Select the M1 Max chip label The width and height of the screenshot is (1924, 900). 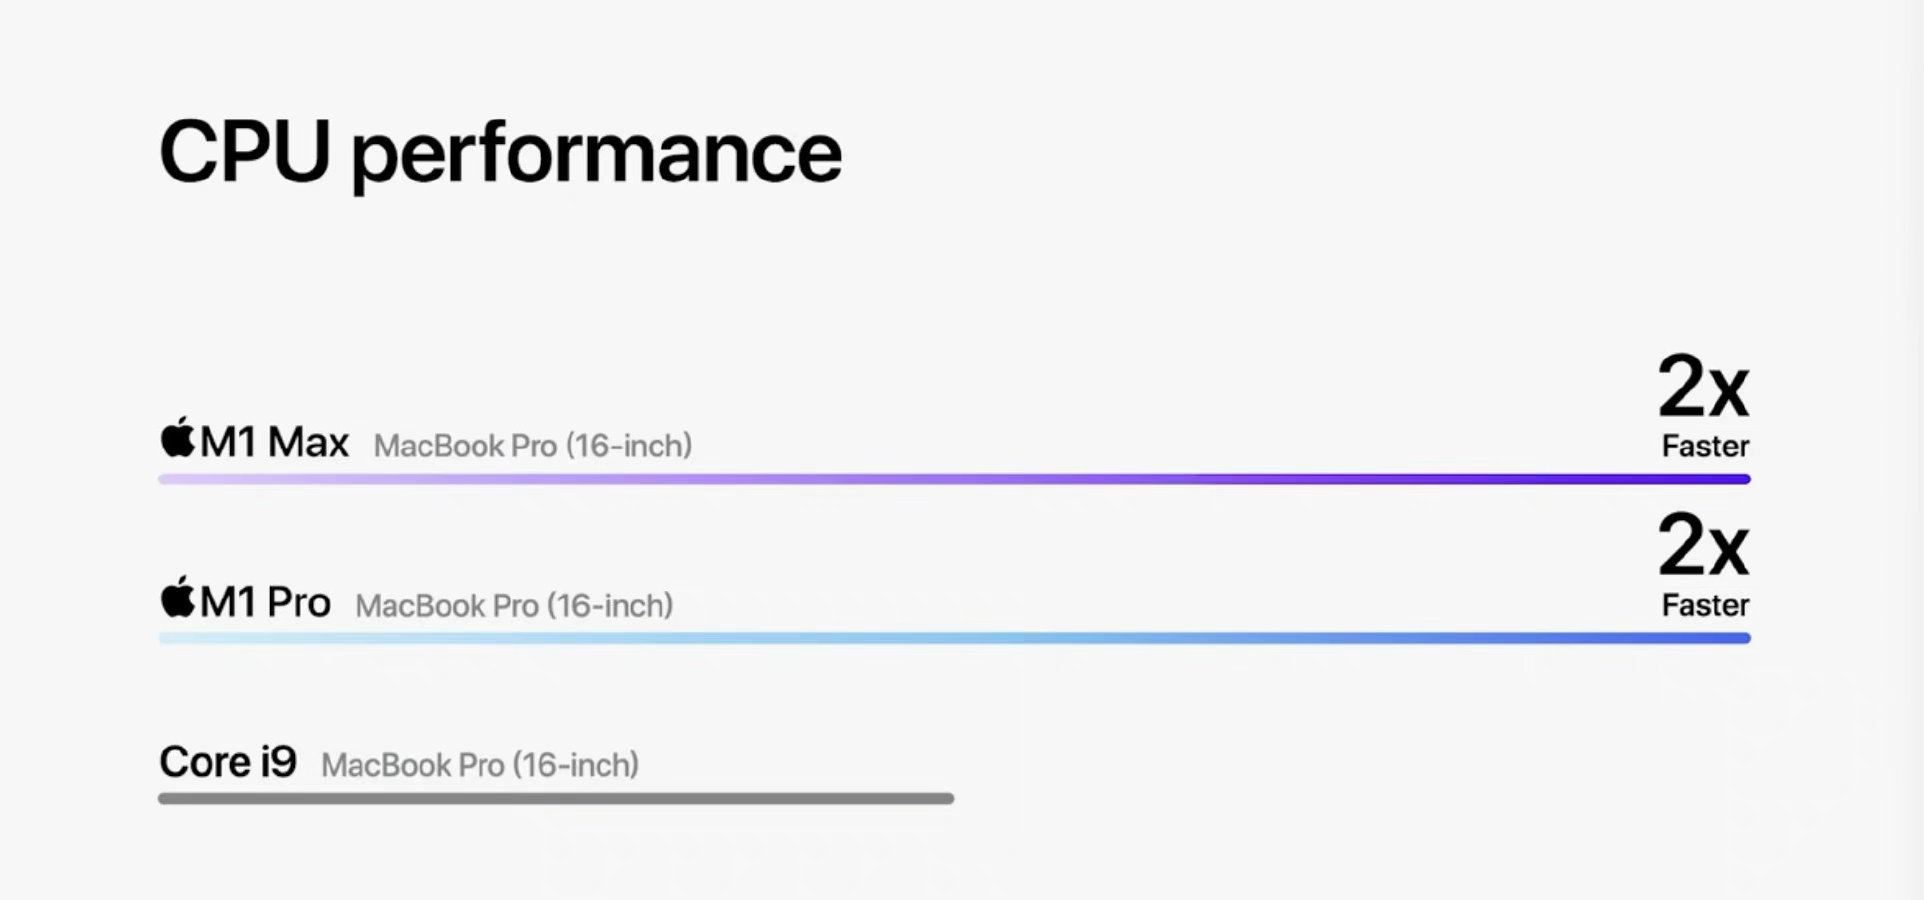pos(274,442)
